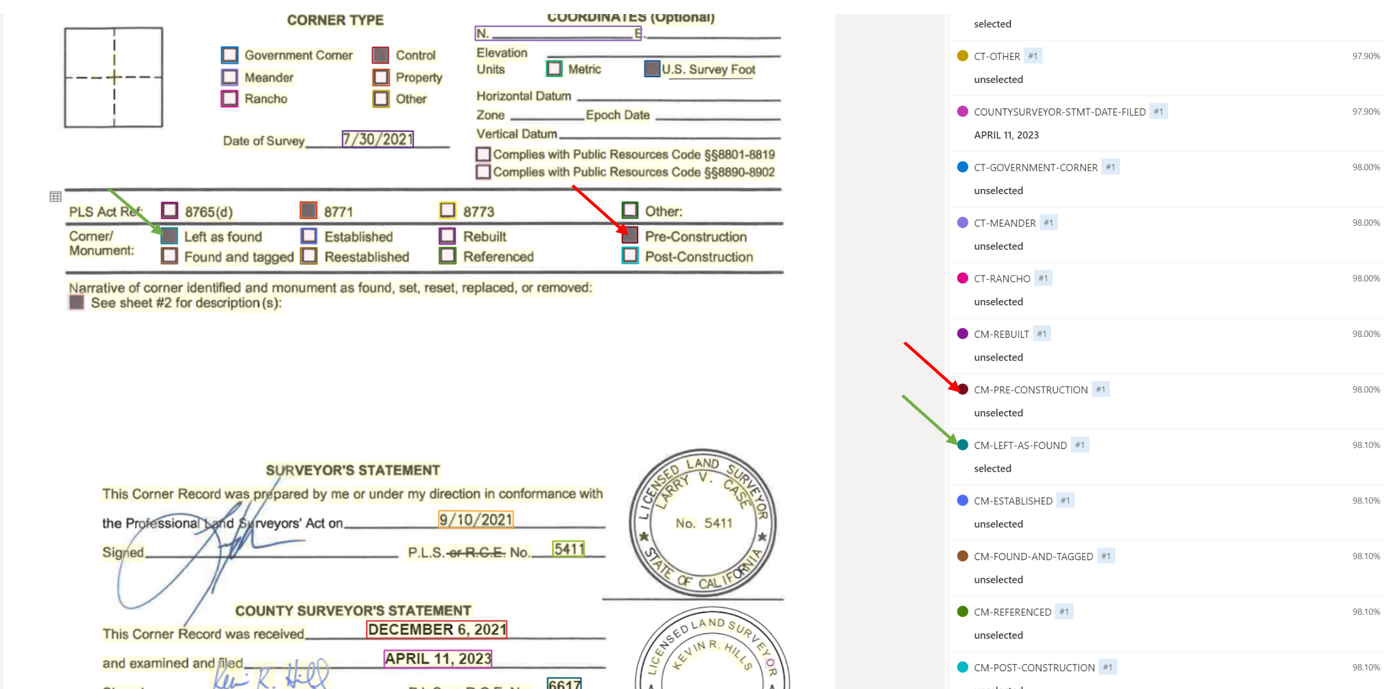Click the blue dot for CT-GOVERNMENT-CORNER
Viewport: 1392px width, 689px height.
pyautogui.click(x=962, y=167)
